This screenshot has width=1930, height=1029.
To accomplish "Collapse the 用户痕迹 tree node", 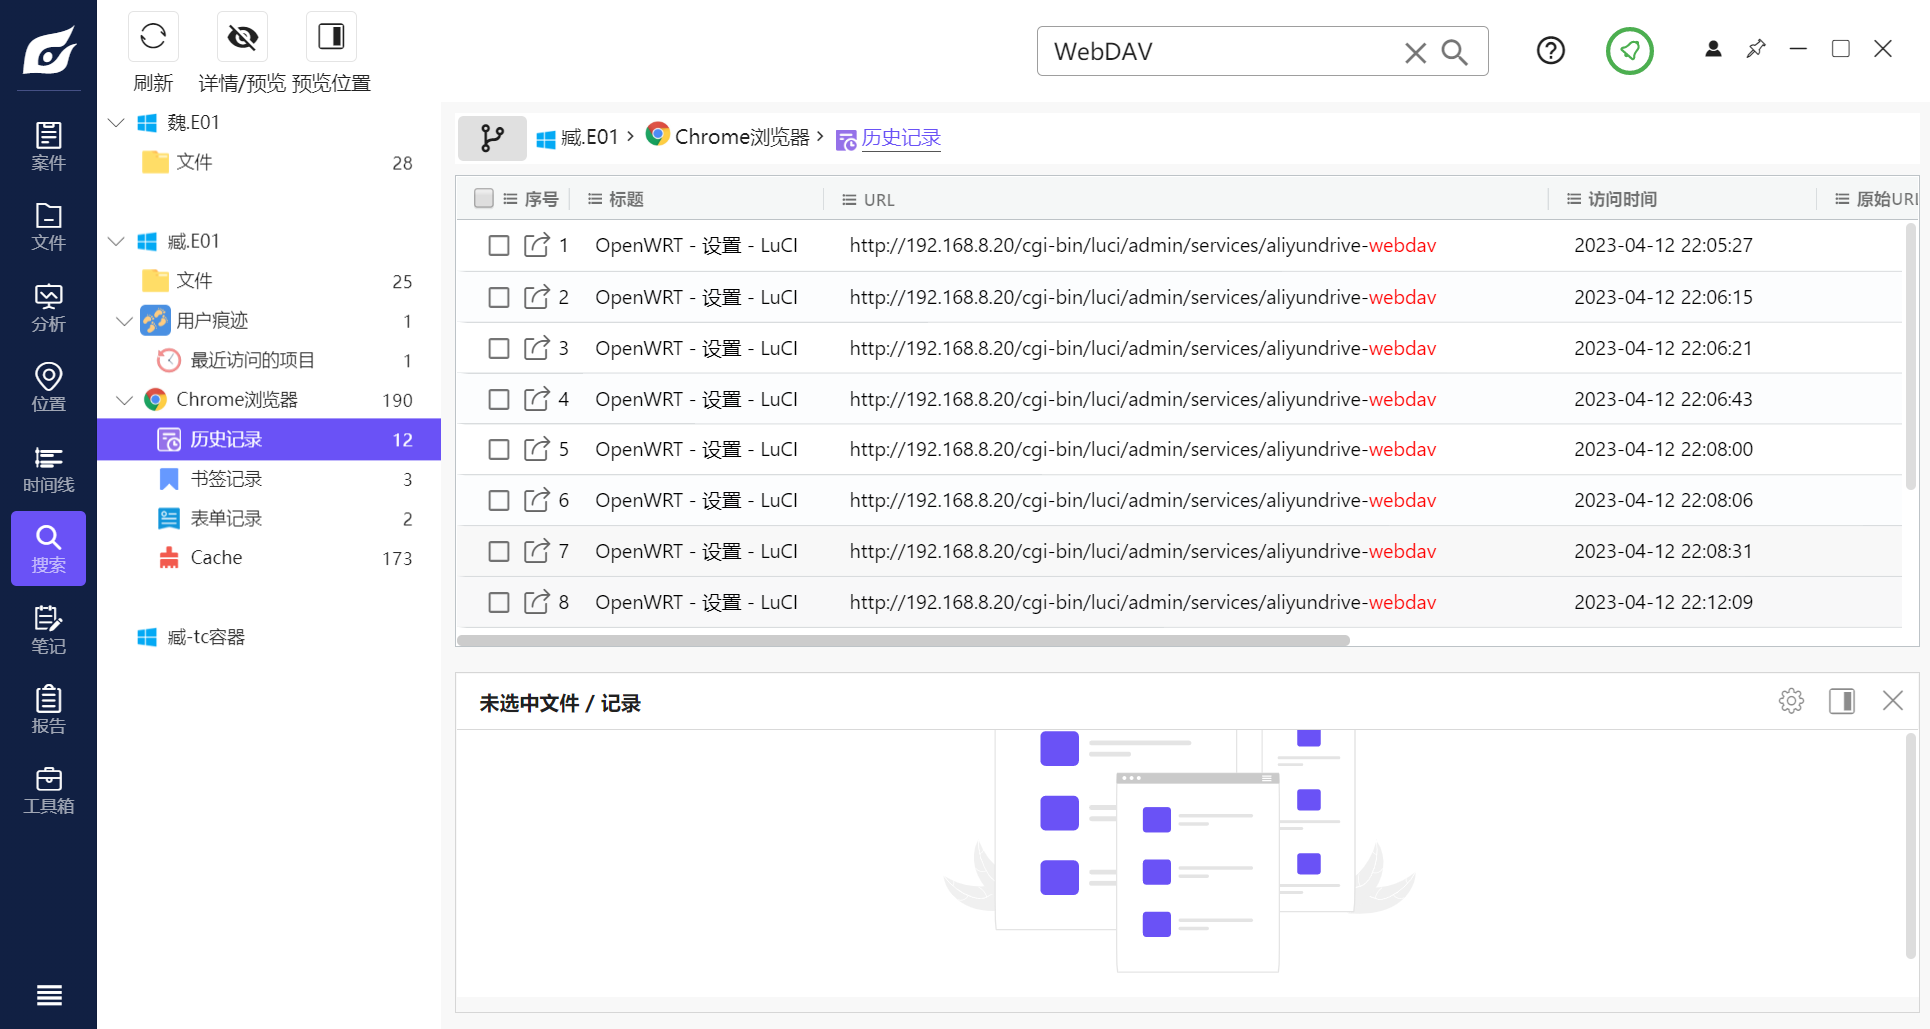I will [x=124, y=320].
